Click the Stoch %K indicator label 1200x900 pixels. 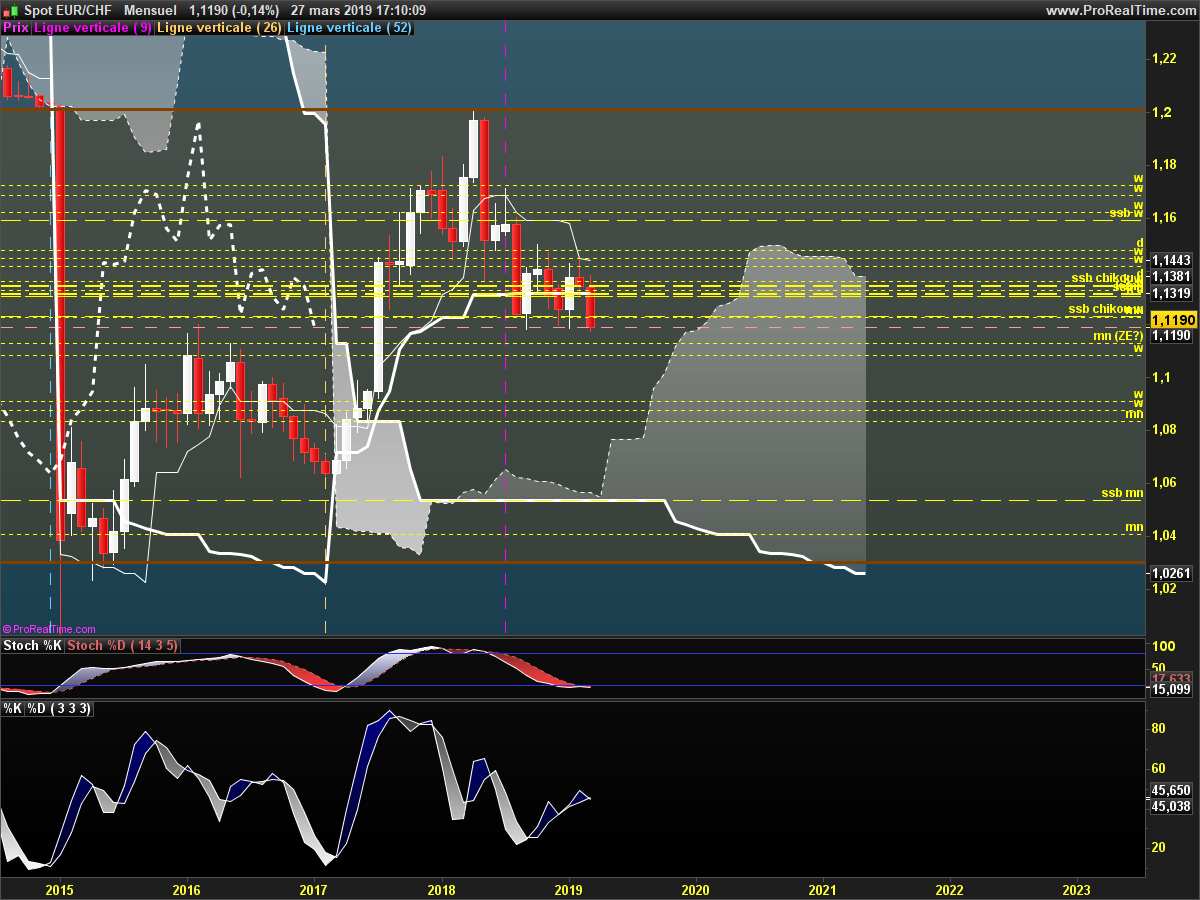(x=32, y=646)
